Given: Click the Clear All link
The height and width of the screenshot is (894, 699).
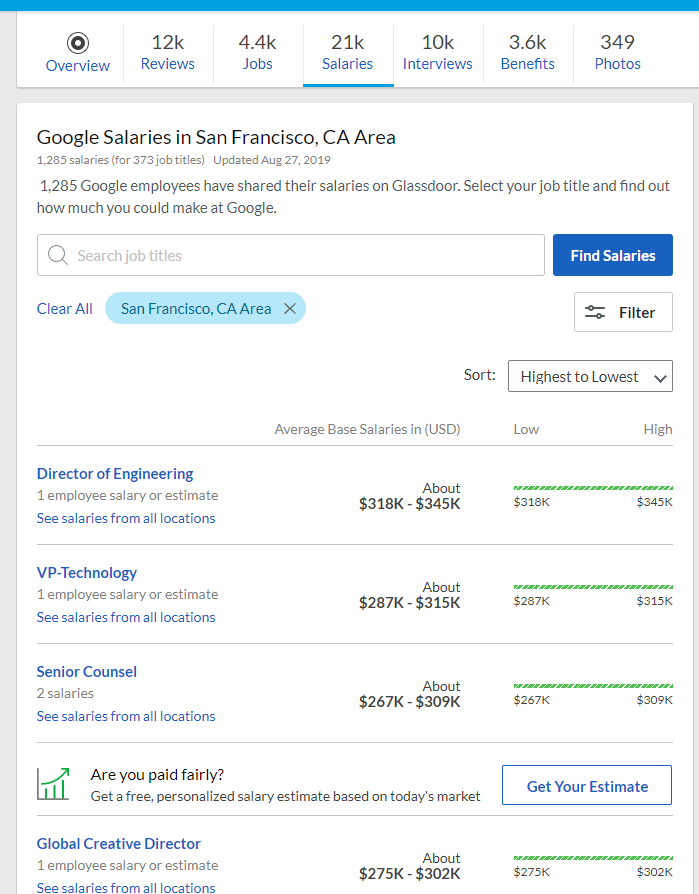Looking at the screenshot, I should coord(64,308).
